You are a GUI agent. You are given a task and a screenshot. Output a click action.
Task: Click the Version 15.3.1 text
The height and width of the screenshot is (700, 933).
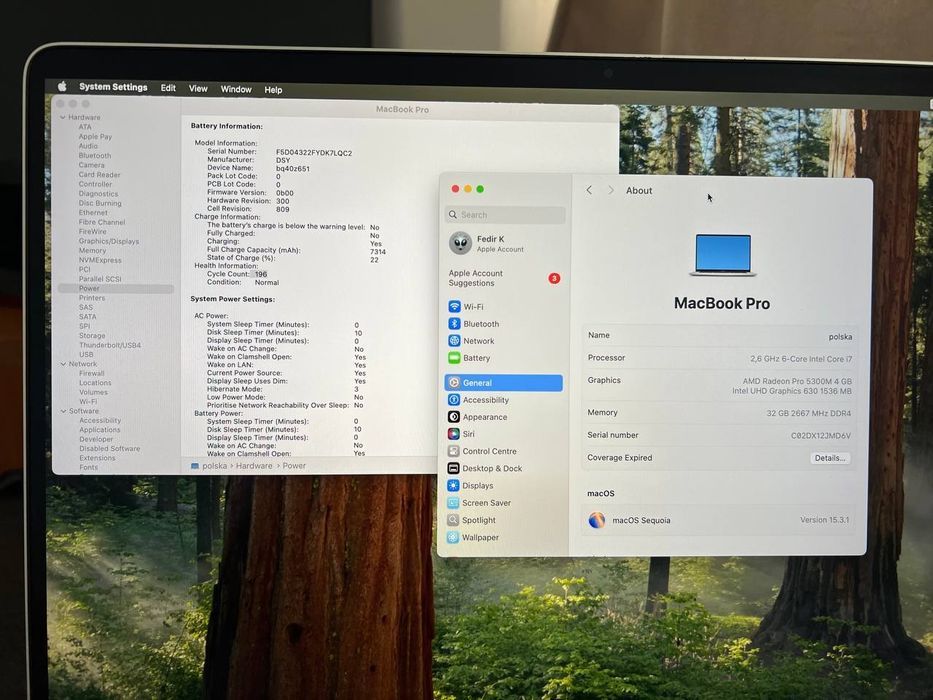825,520
